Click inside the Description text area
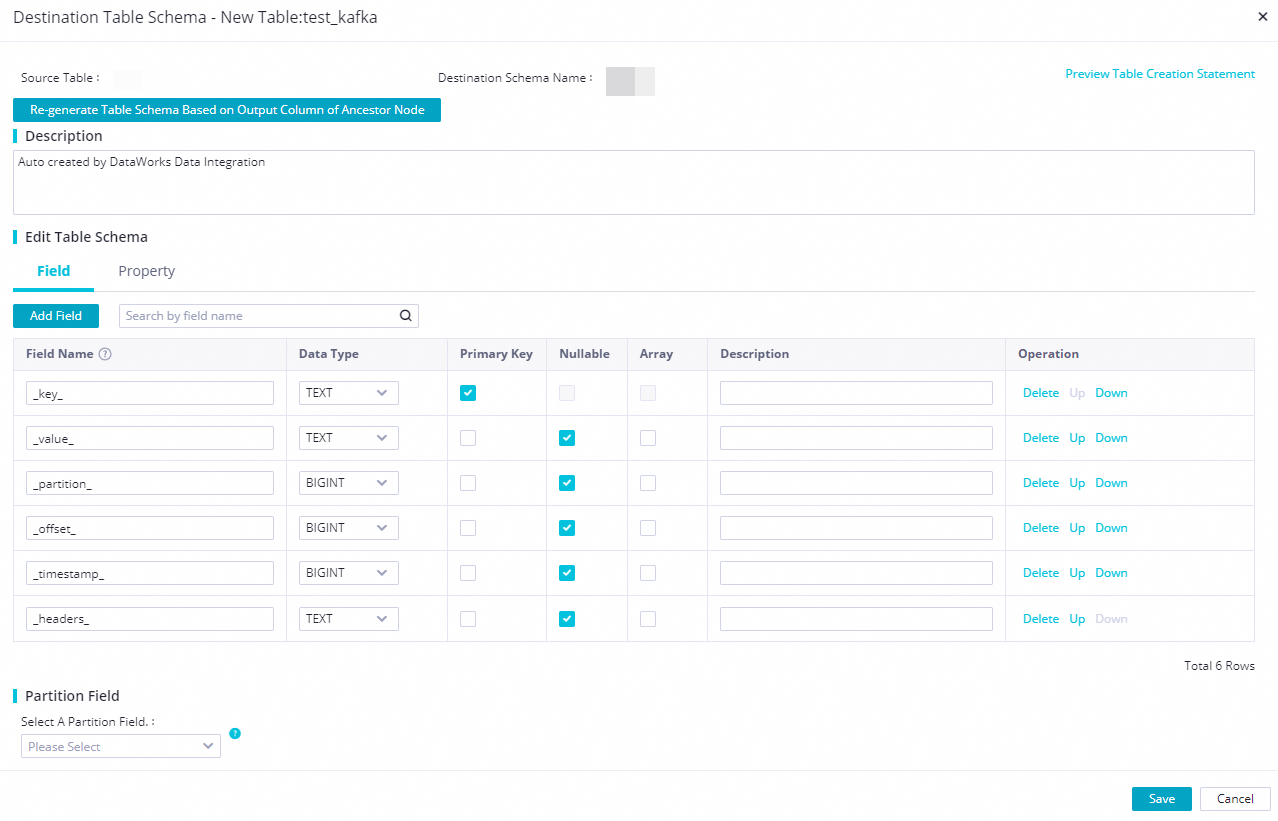This screenshot has height=821, width=1278. click(634, 181)
